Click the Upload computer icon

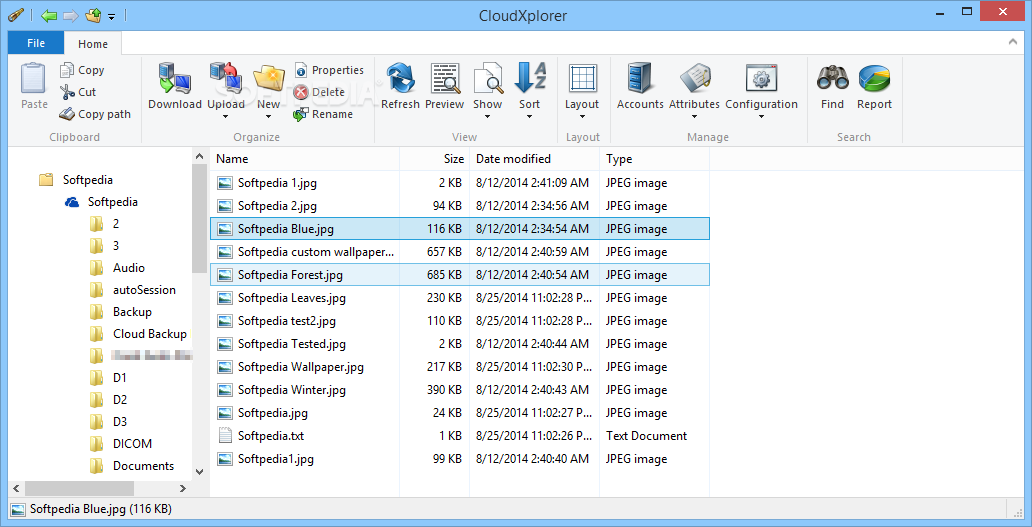[x=225, y=78]
